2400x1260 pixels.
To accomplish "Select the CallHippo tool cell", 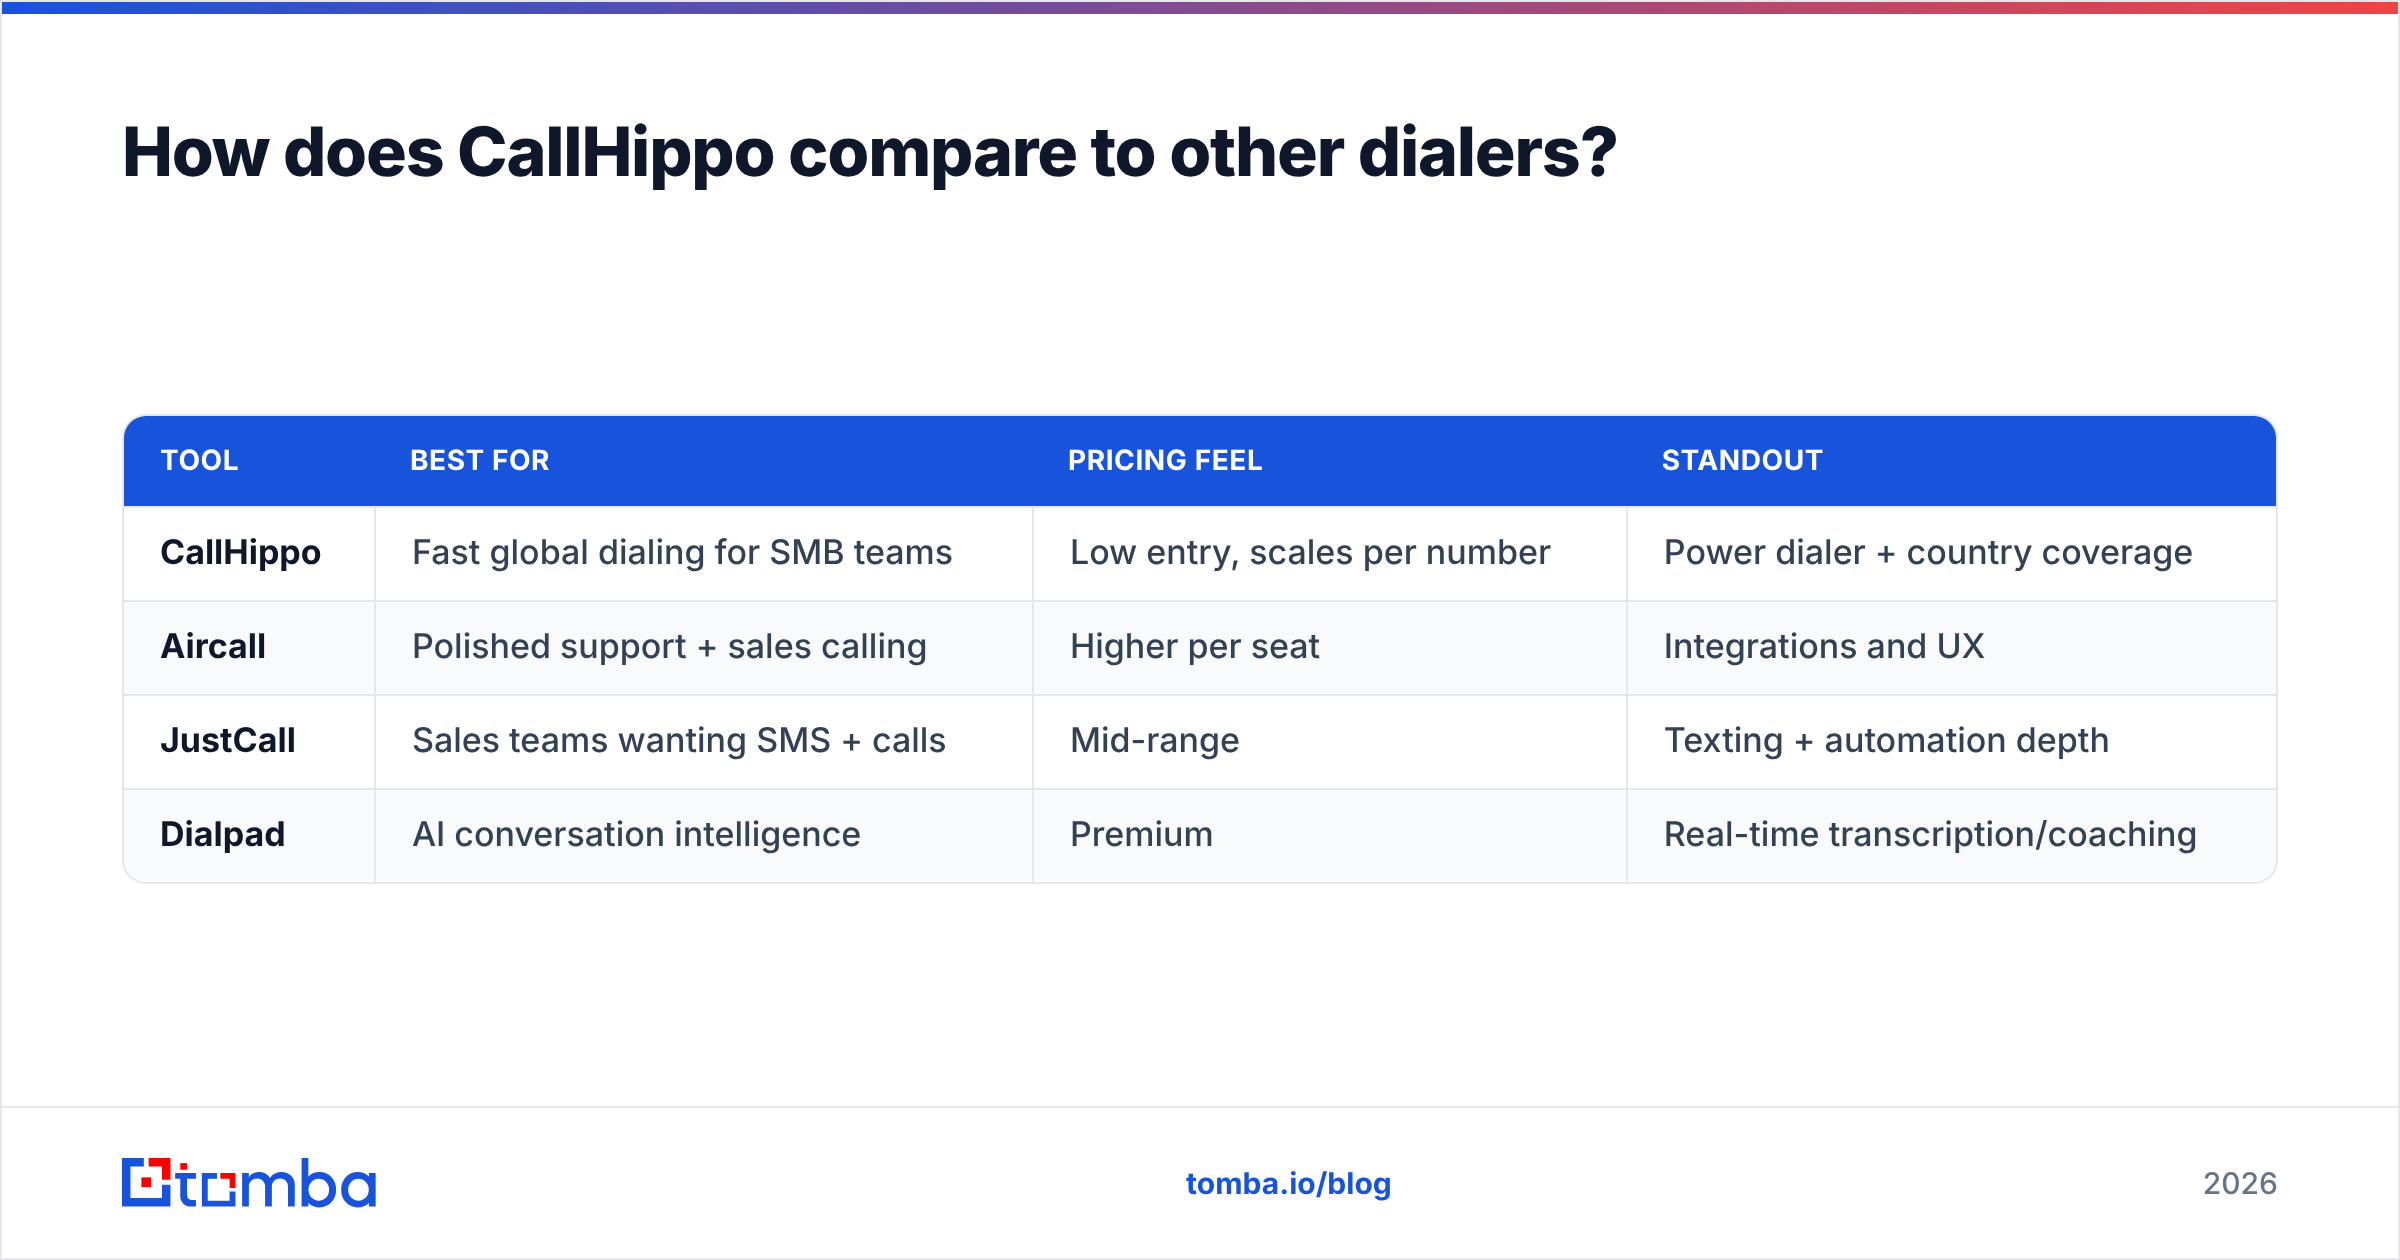I will (249, 553).
